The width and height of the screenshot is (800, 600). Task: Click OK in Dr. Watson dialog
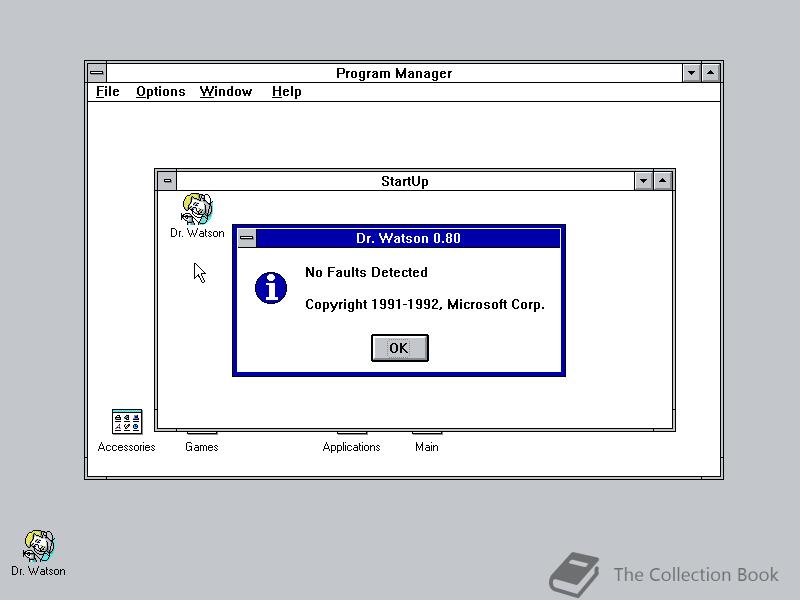399,348
